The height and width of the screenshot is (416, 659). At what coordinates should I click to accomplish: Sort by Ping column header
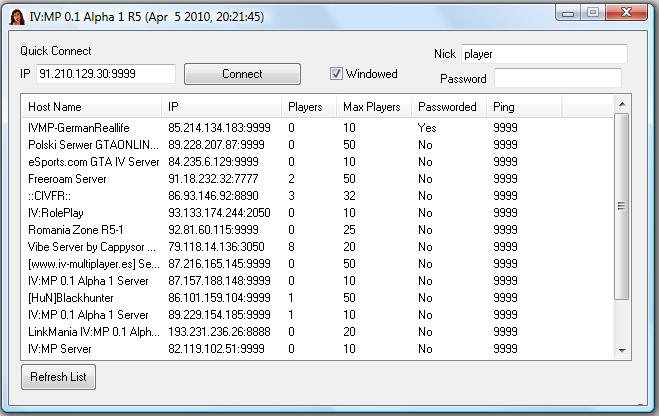(x=524, y=107)
